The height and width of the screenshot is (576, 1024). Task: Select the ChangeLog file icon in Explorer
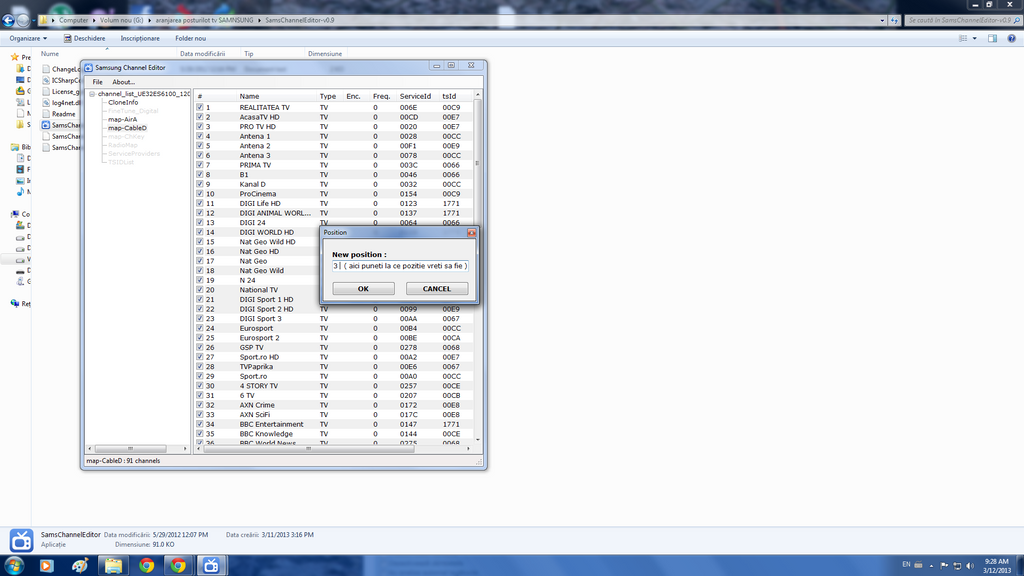click(x=46, y=69)
